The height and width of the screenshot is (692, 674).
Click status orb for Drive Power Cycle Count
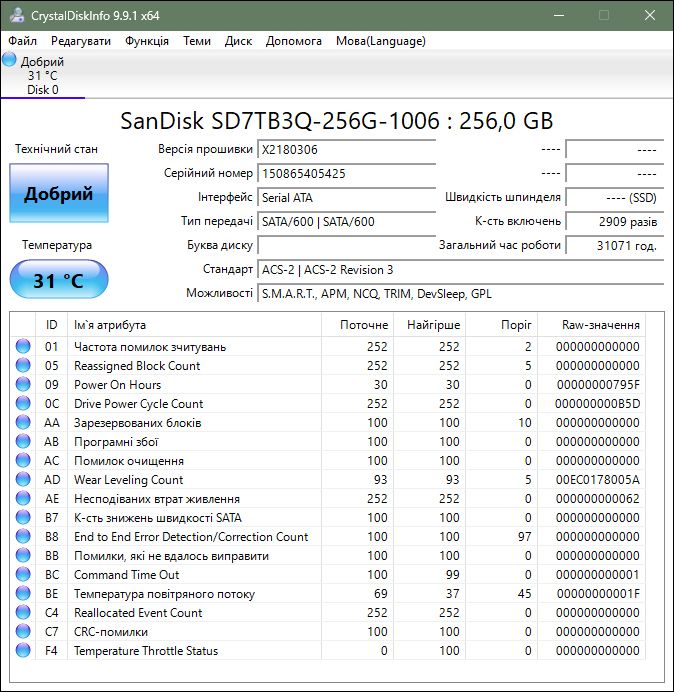(23, 403)
